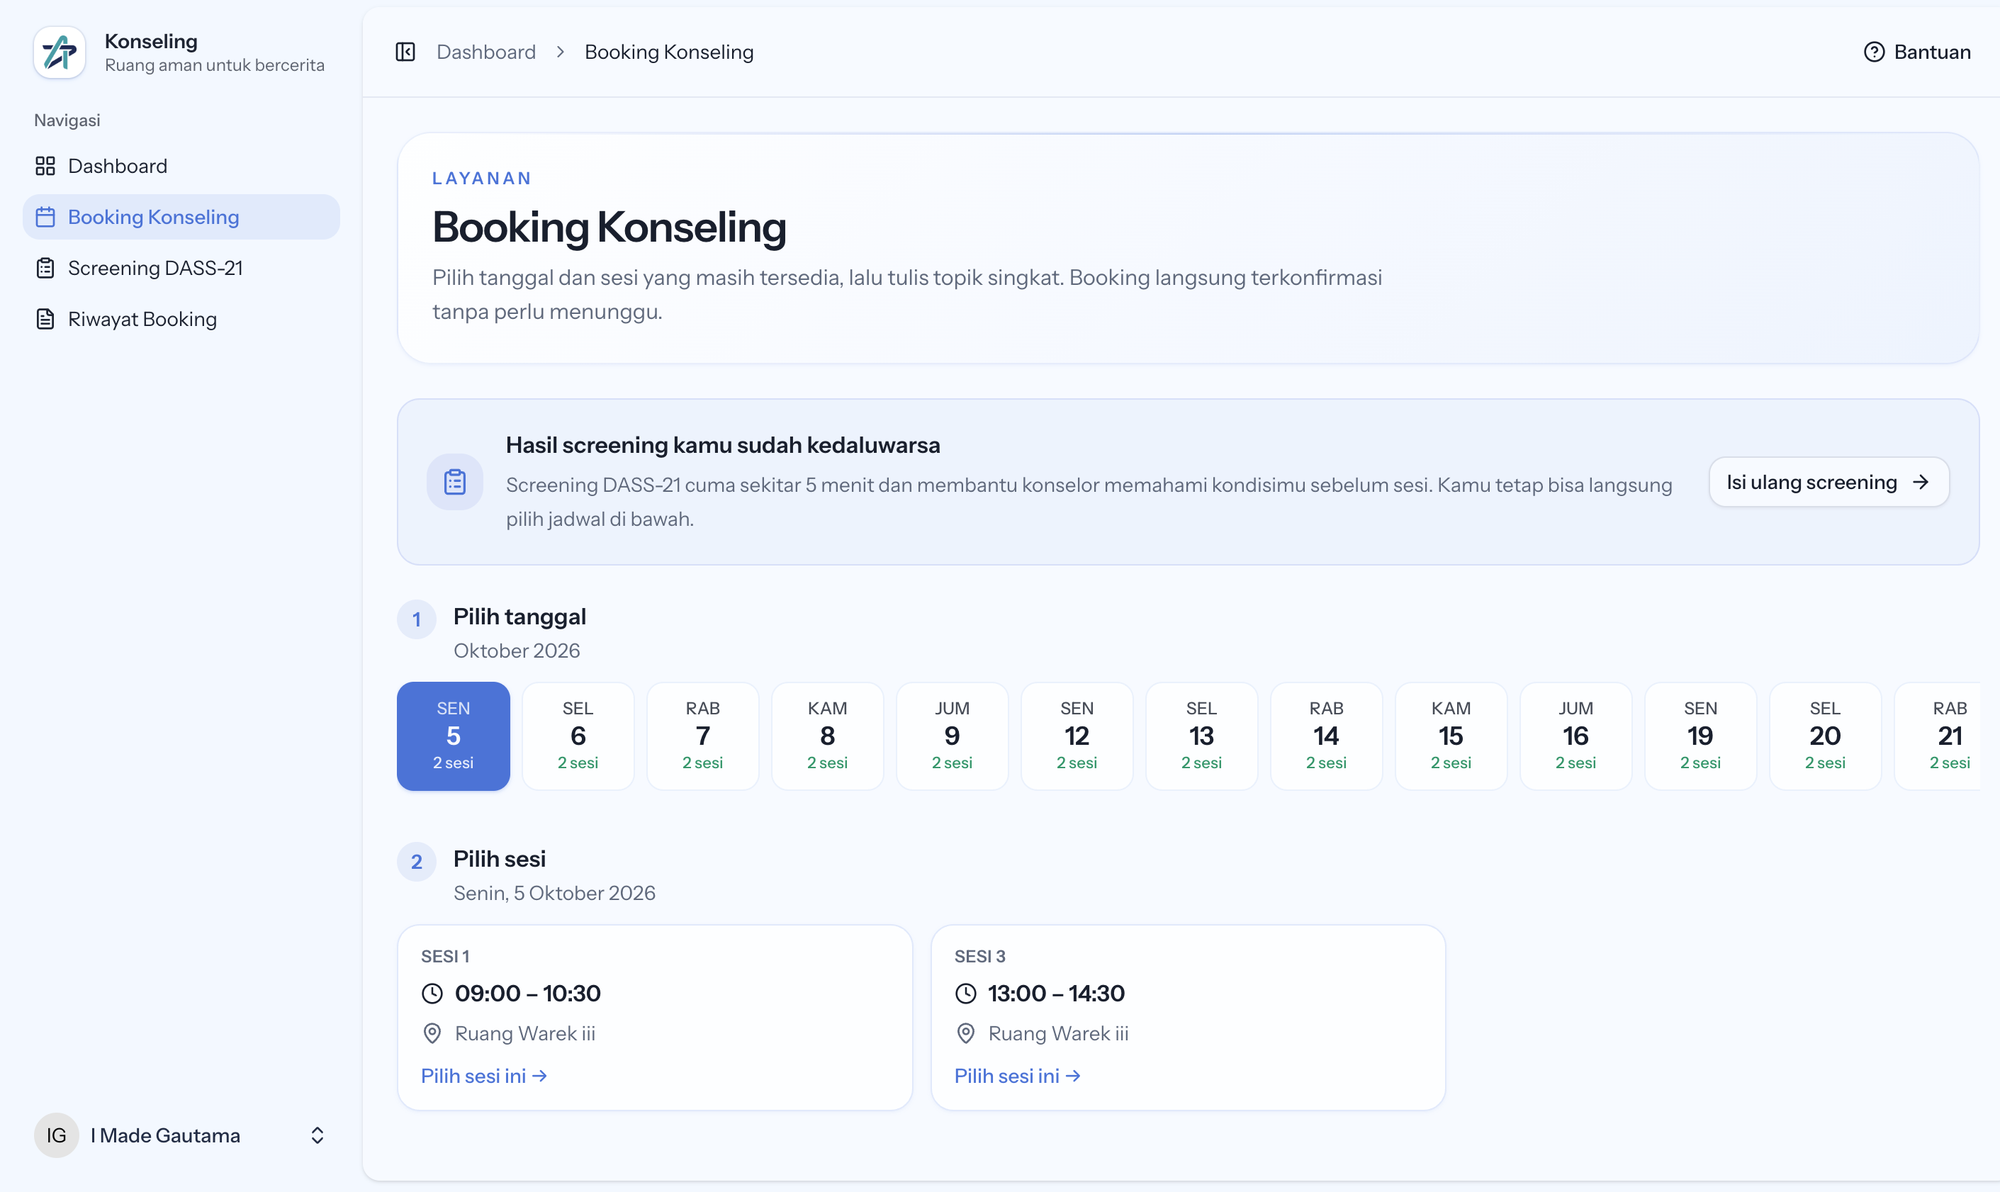Click the Sesi 3 13:00 – 14:30 time

(1056, 994)
